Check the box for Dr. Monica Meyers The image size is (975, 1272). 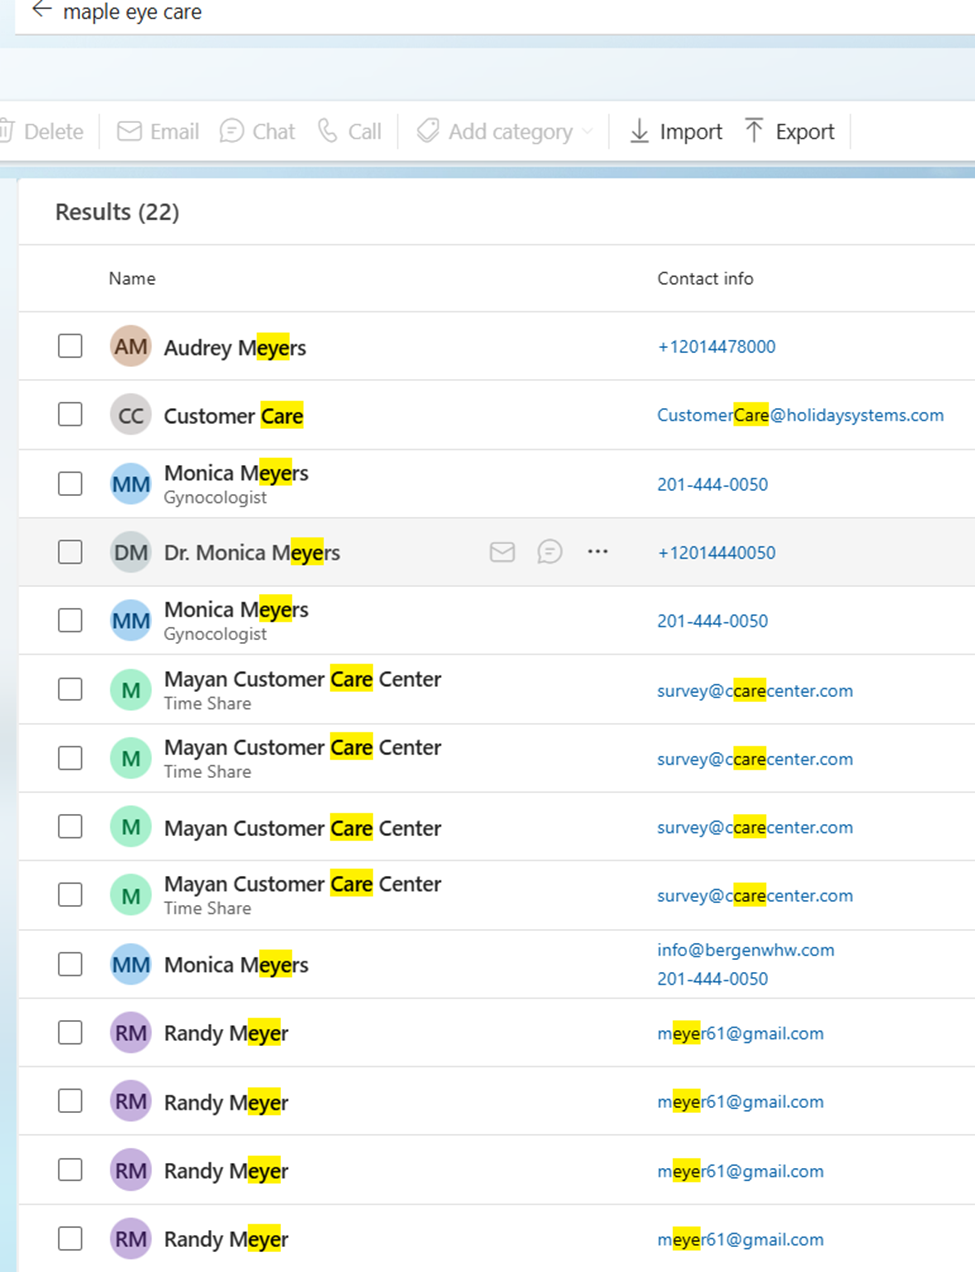click(x=70, y=552)
